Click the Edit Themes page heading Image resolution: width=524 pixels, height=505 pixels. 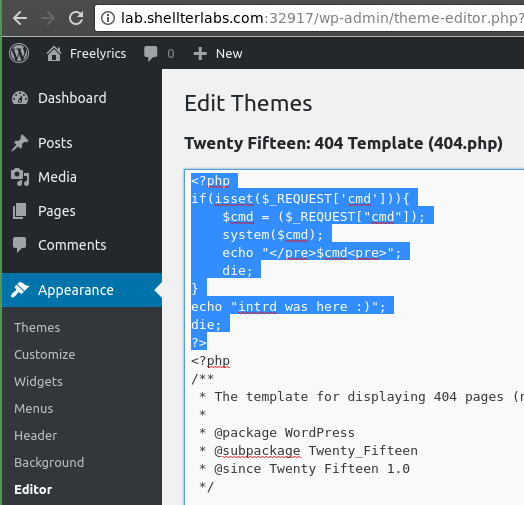[x=248, y=103]
